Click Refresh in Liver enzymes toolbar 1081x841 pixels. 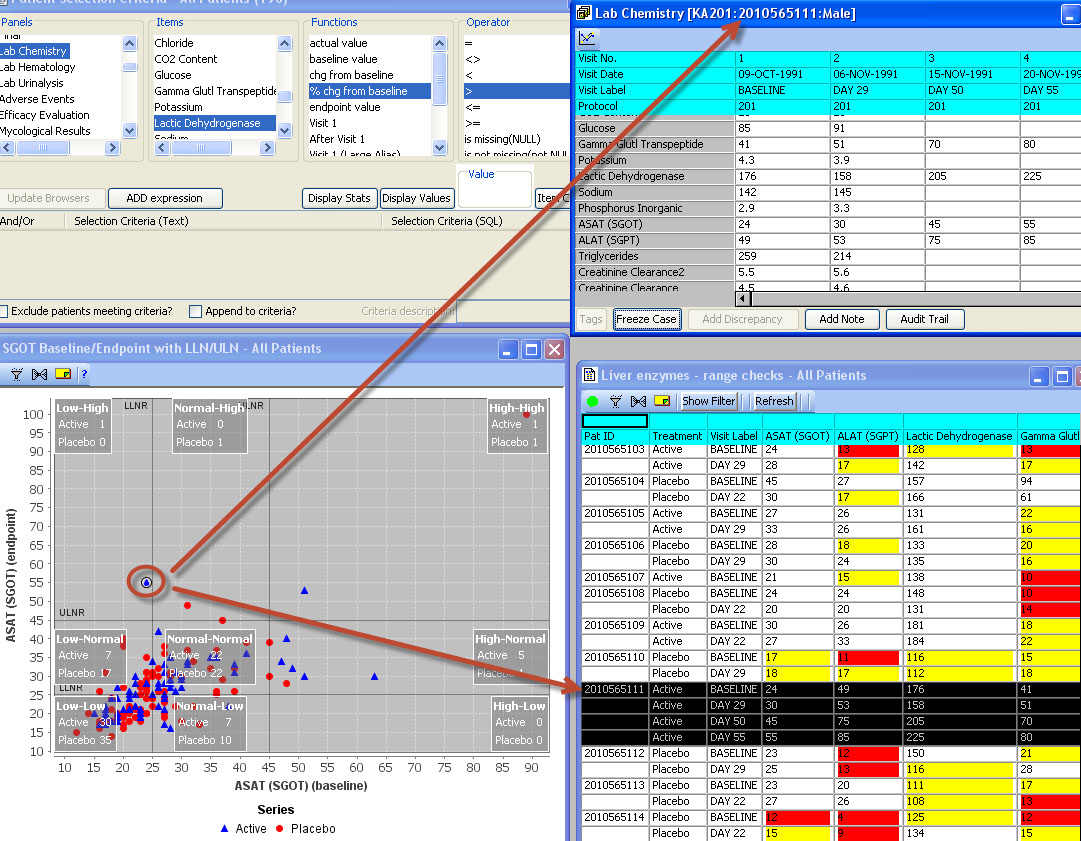(x=774, y=401)
